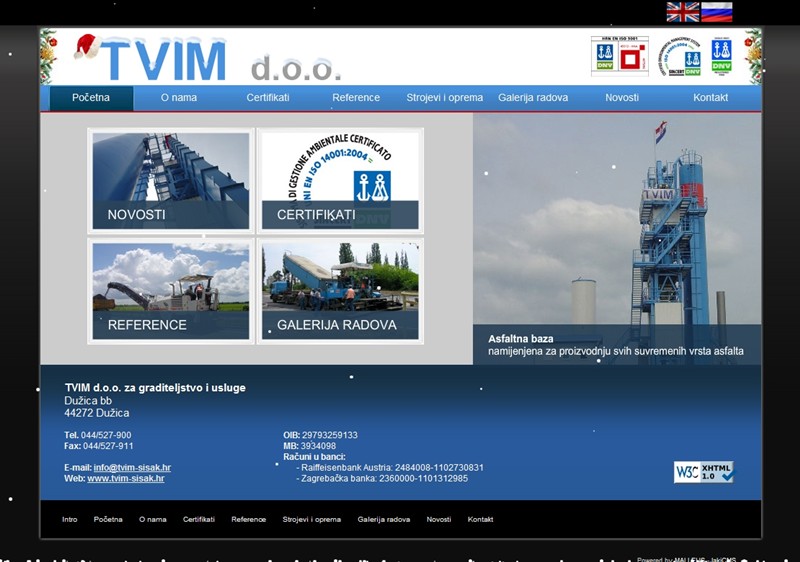
Task: Open the REFERENCE thumbnail tile
Action: pos(171,291)
